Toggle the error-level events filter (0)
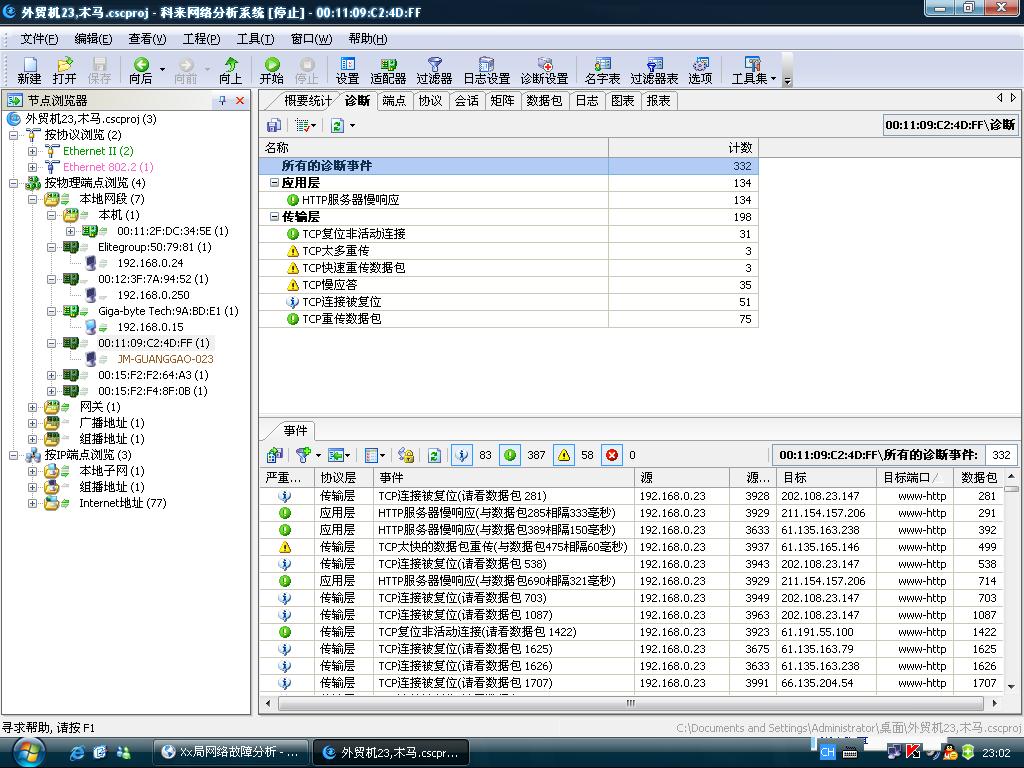 click(x=611, y=455)
